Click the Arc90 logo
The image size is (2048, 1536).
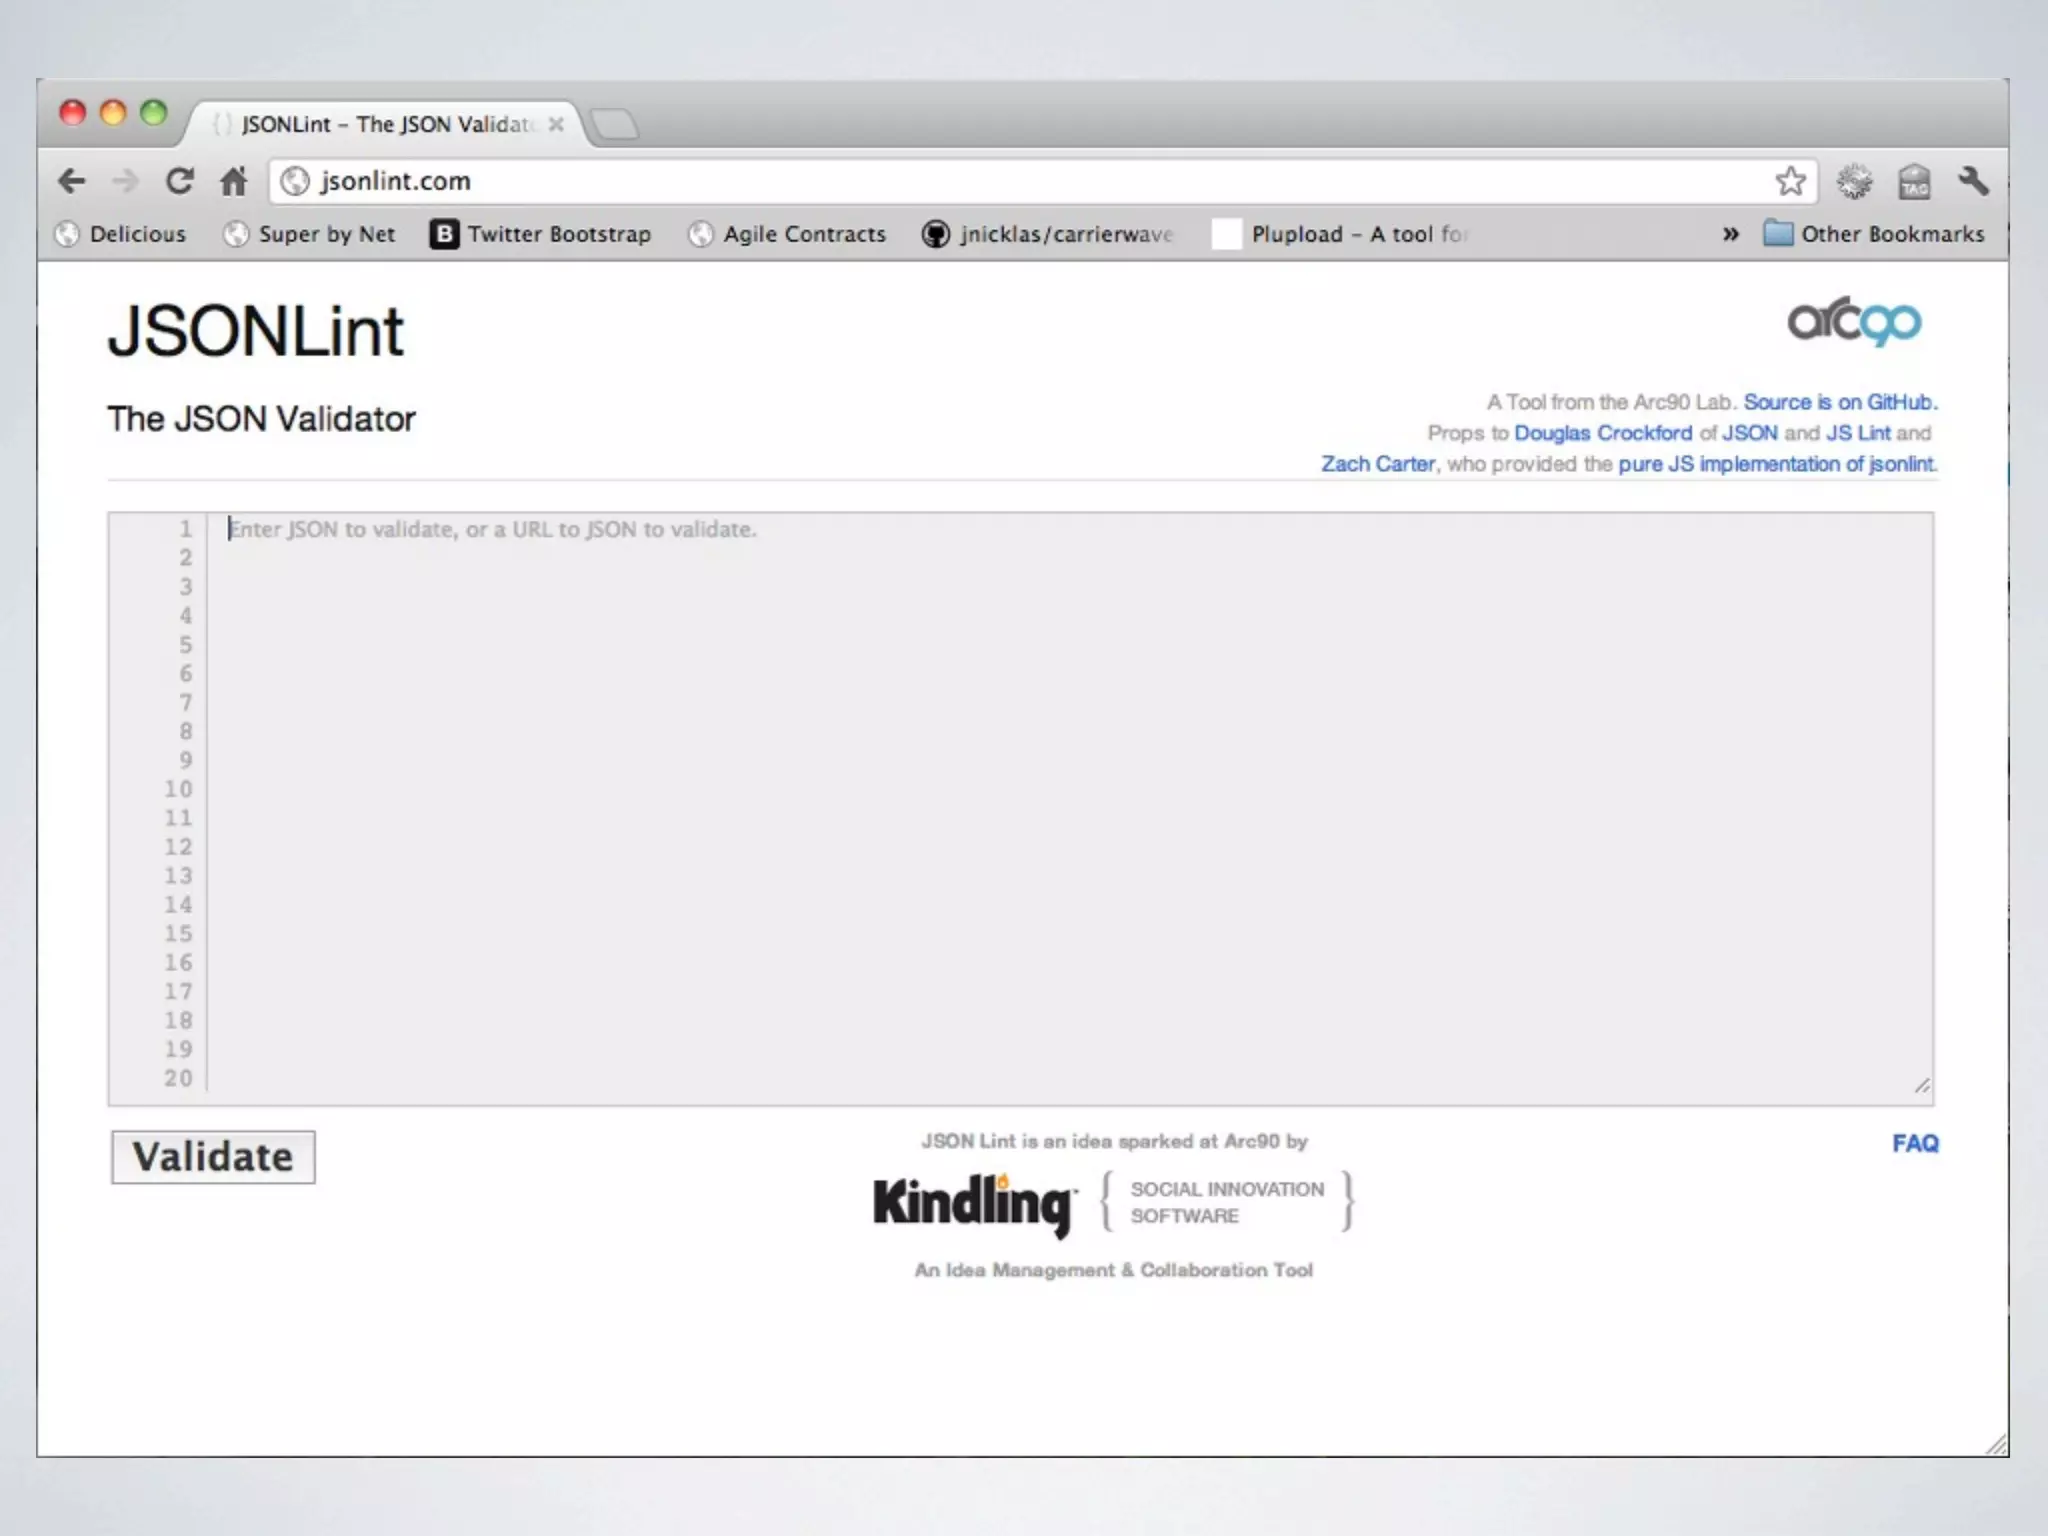[x=1854, y=322]
